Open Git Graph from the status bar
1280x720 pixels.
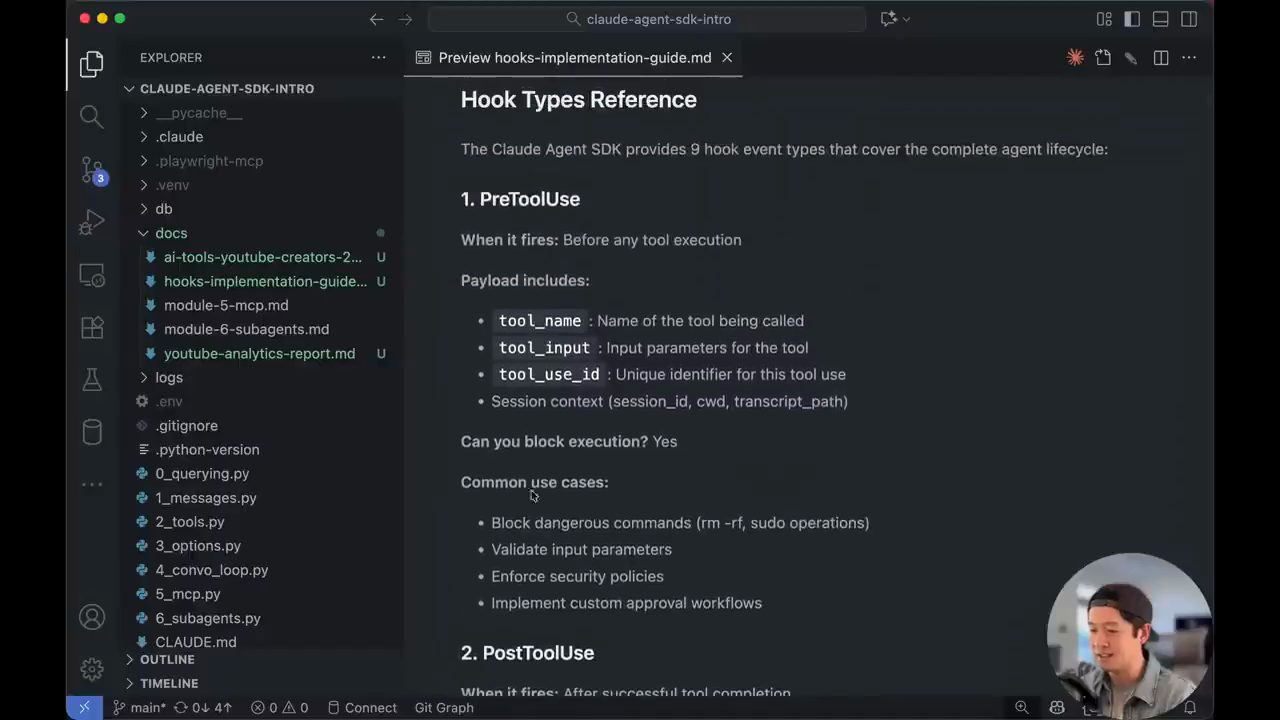pyautogui.click(x=444, y=708)
